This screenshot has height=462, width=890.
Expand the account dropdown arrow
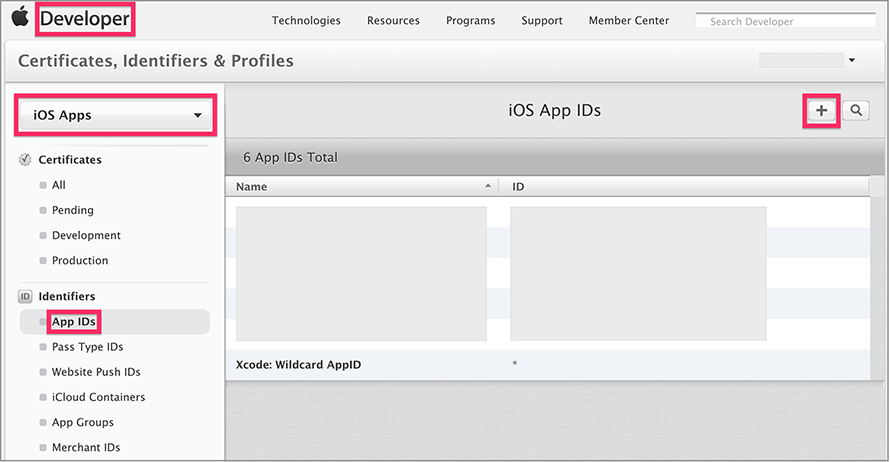(851, 61)
